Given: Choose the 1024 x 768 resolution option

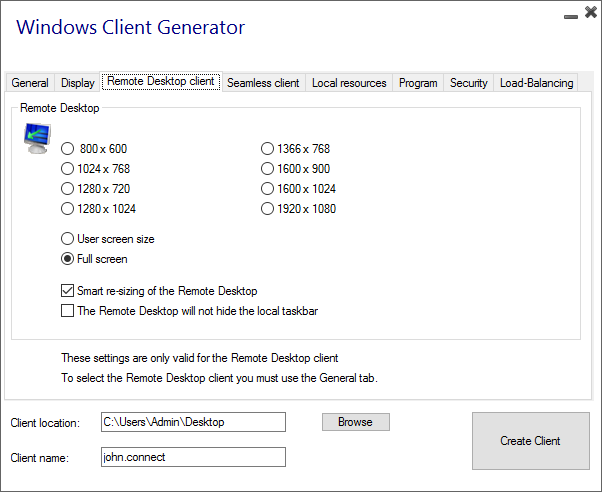Looking at the screenshot, I should [x=68, y=169].
